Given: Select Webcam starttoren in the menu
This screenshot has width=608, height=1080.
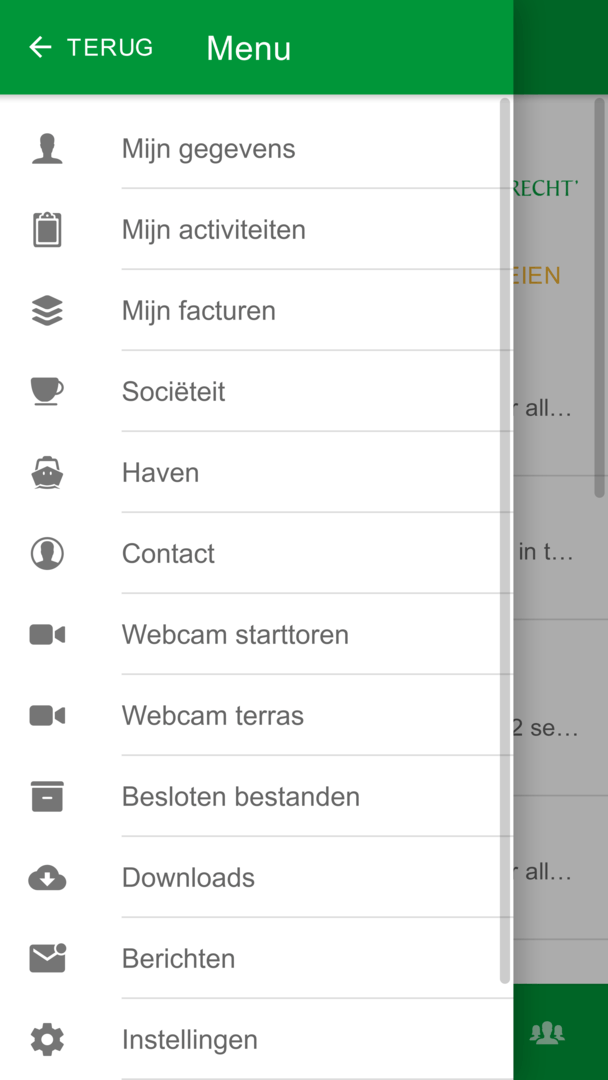Looking at the screenshot, I should click(236, 634).
